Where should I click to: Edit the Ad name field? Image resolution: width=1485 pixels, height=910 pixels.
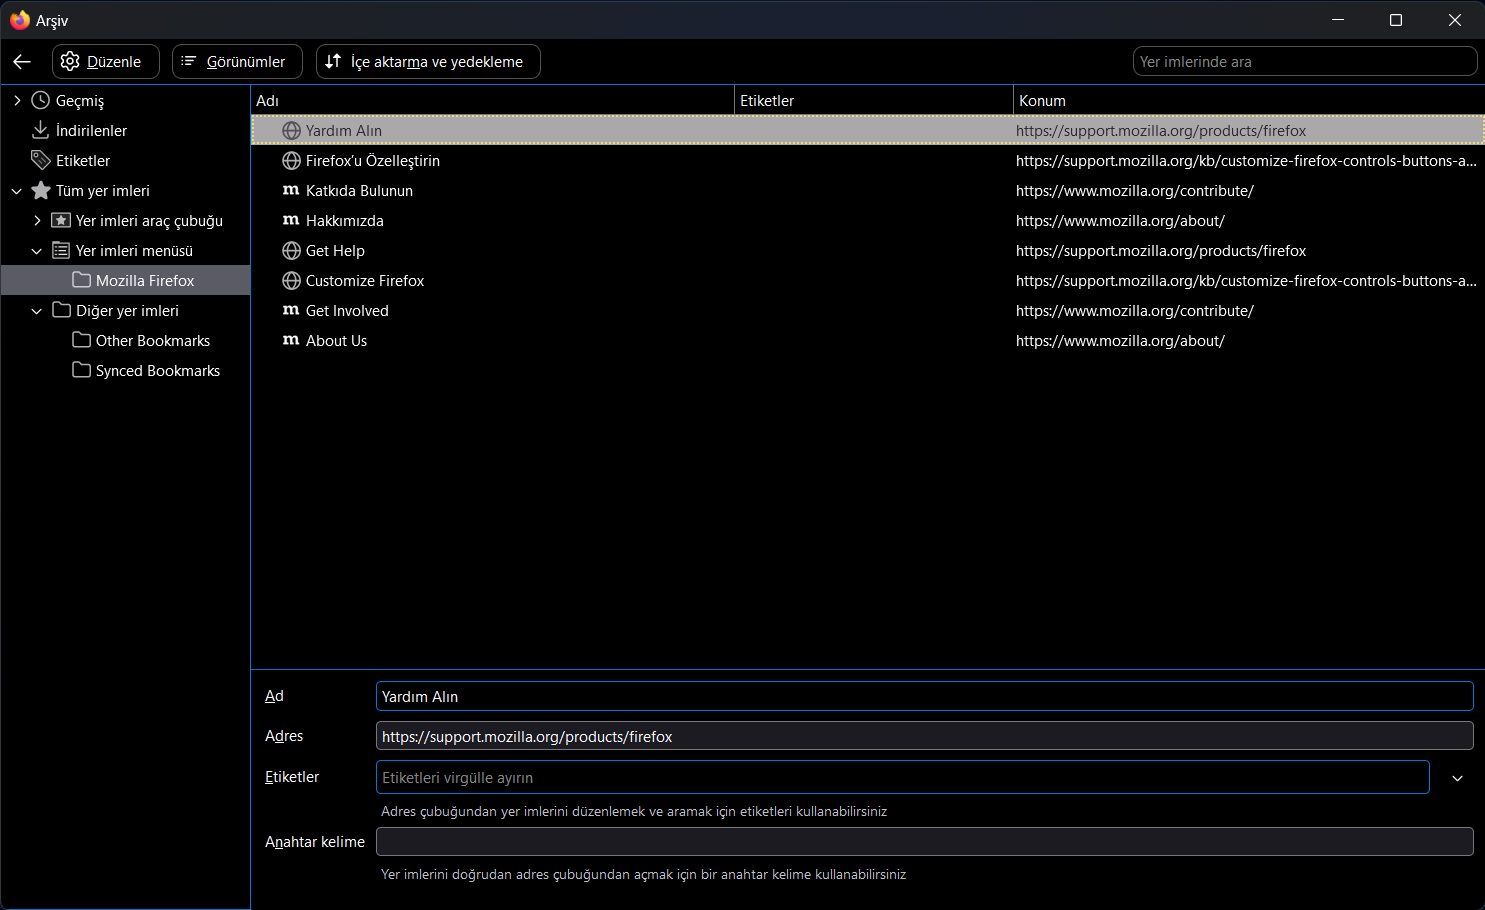pos(924,696)
